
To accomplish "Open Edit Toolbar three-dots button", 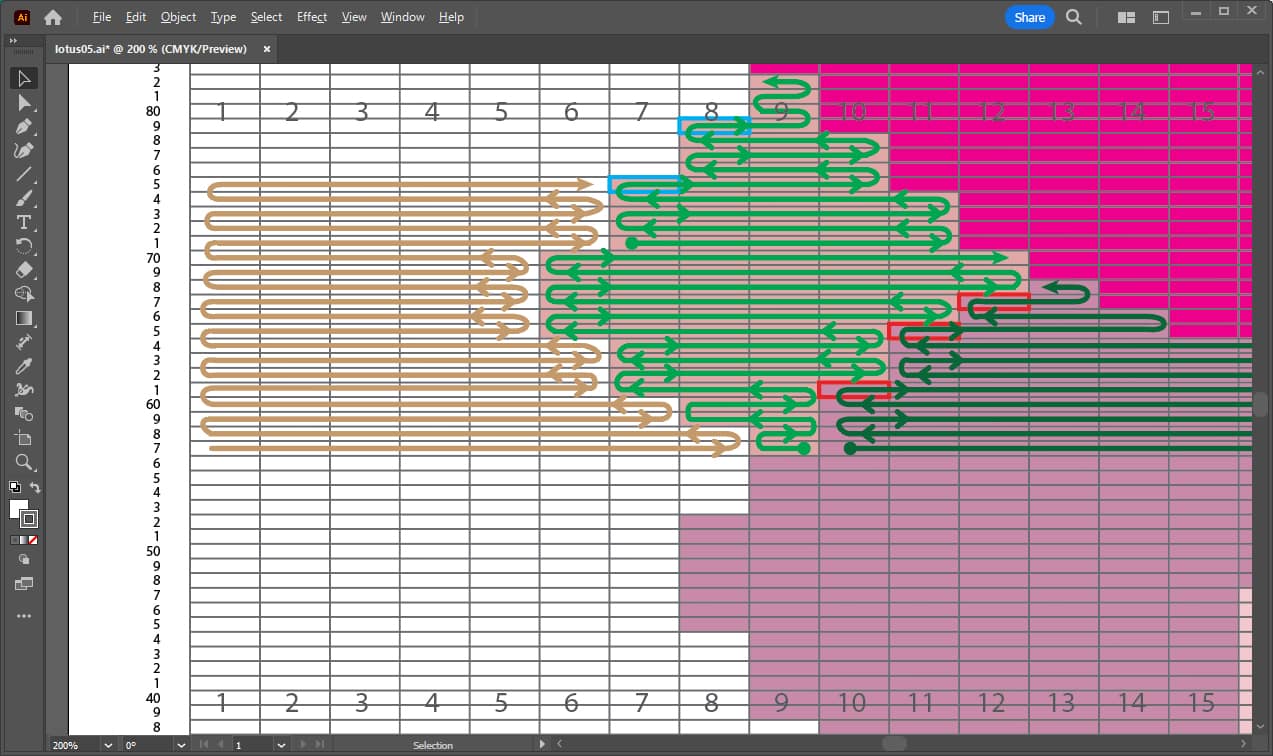I will 24,616.
